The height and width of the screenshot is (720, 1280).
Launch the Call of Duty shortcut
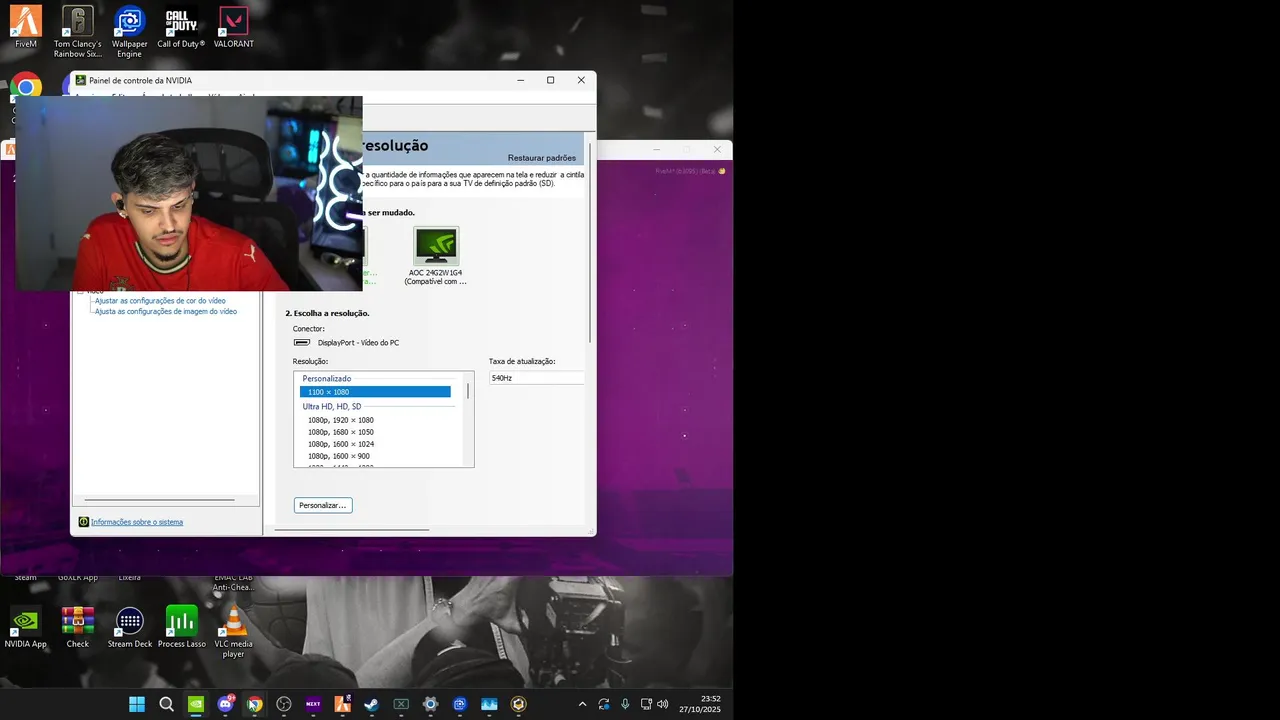click(181, 27)
